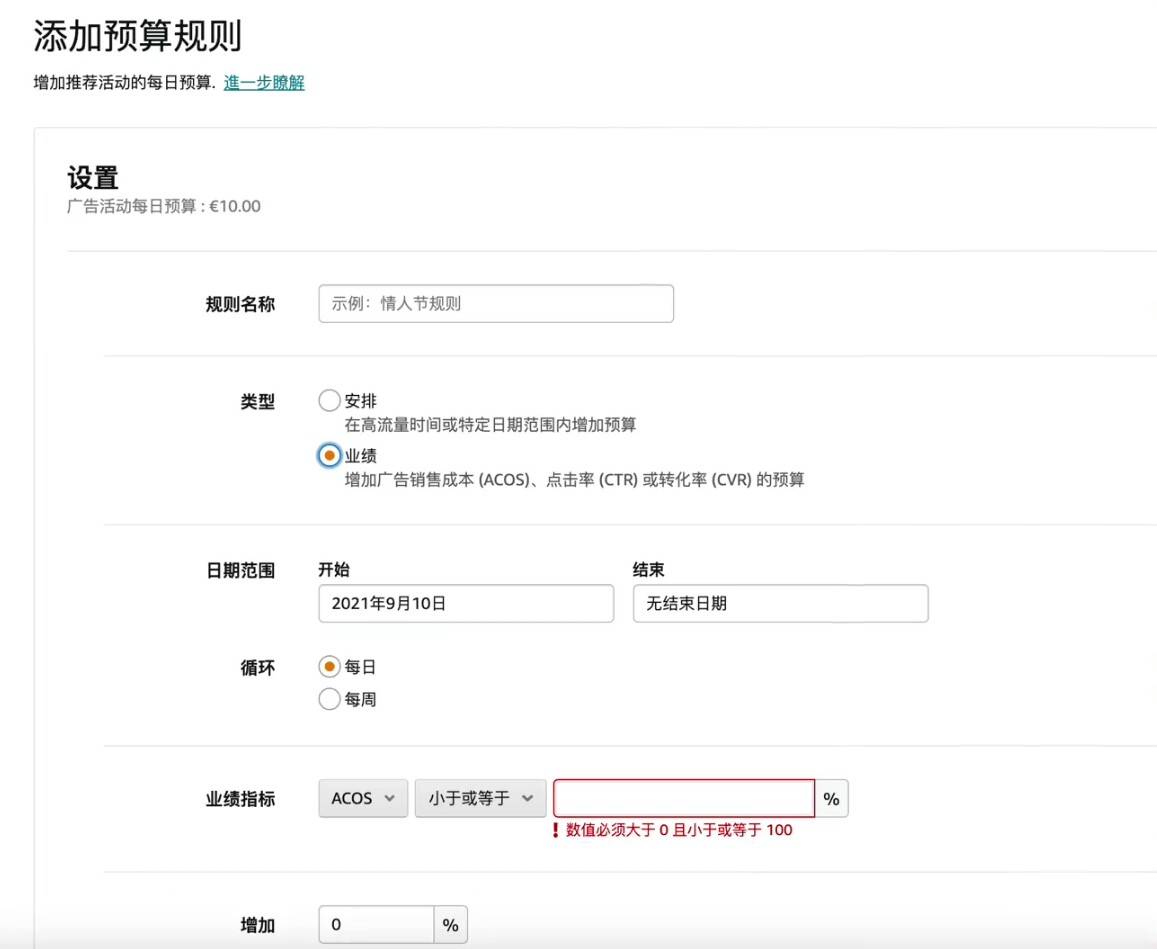Image resolution: width=1157 pixels, height=949 pixels.
Task: Focus the 规则名称 rule name field
Action: tap(495, 303)
